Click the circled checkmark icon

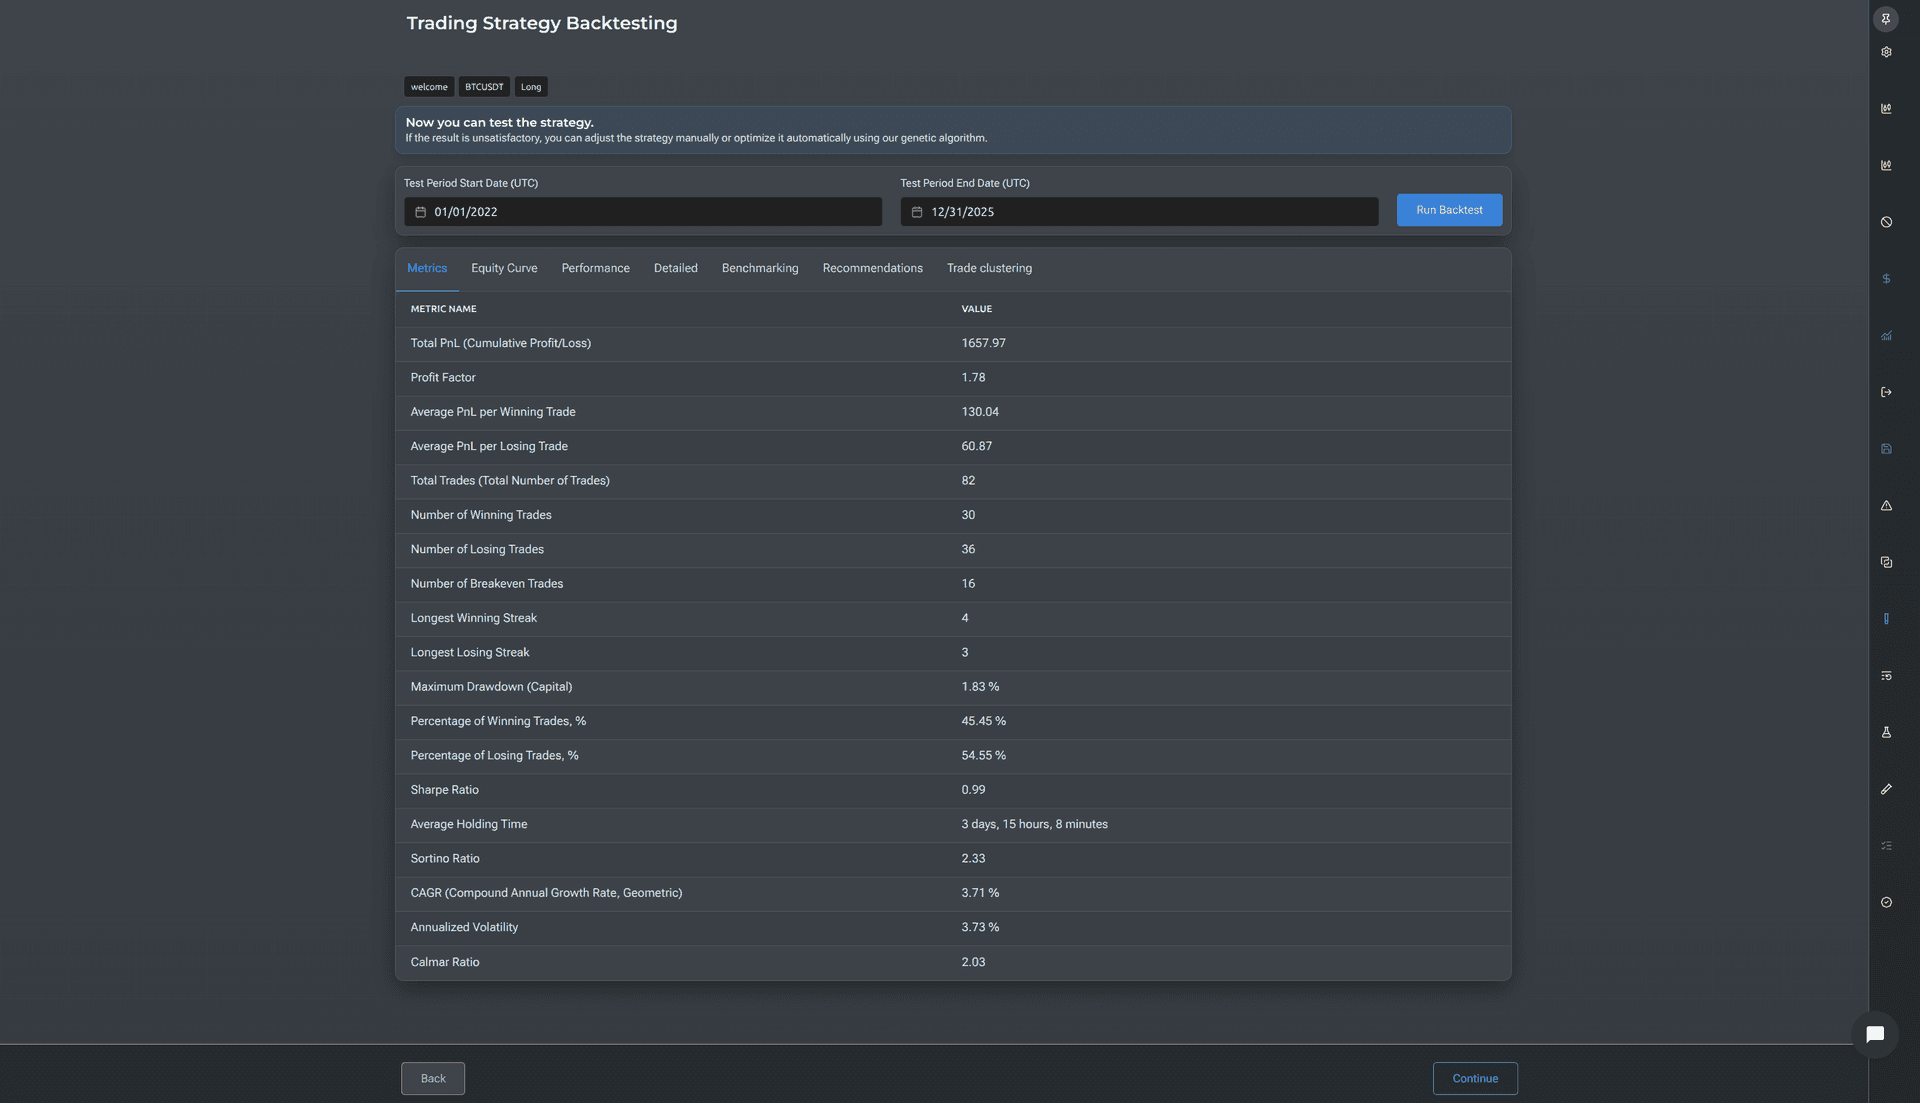(x=1886, y=902)
